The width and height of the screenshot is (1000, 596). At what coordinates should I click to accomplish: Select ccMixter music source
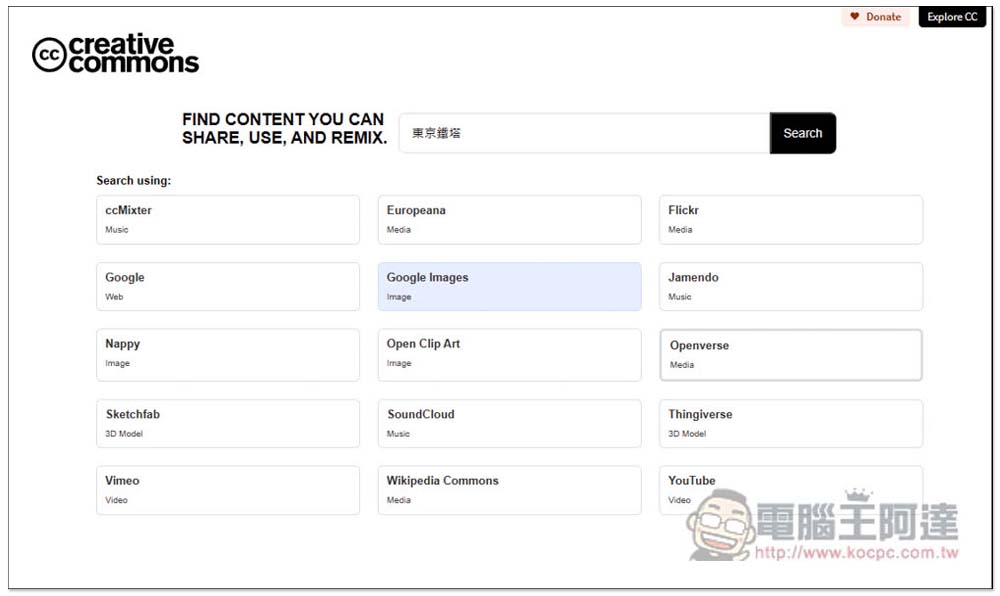pos(228,220)
